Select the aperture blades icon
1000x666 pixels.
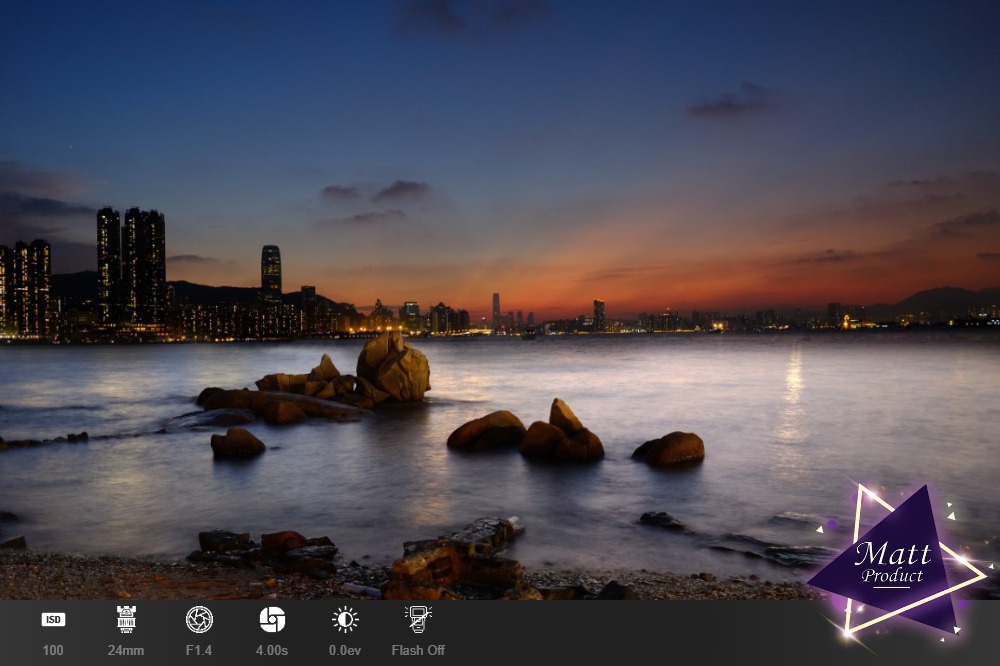click(x=199, y=619)
